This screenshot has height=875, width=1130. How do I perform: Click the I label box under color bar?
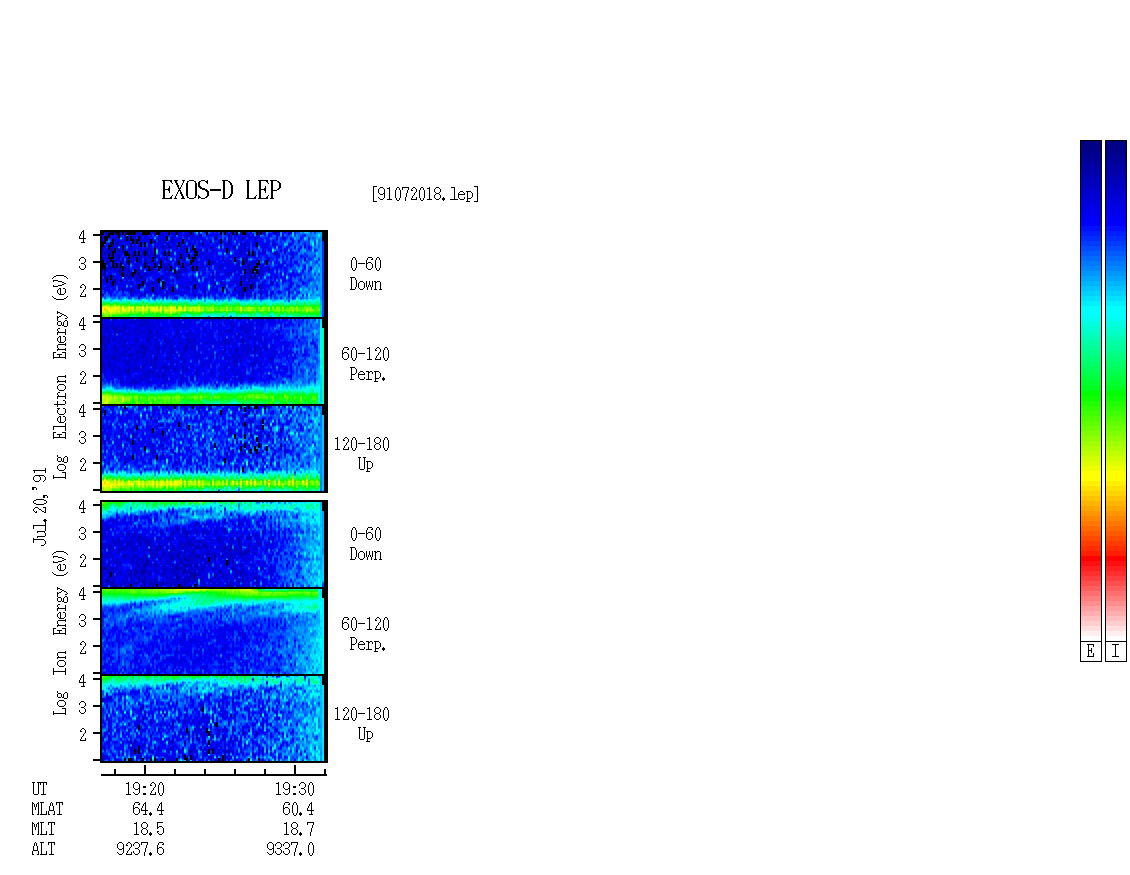[x=1116, y=652]
